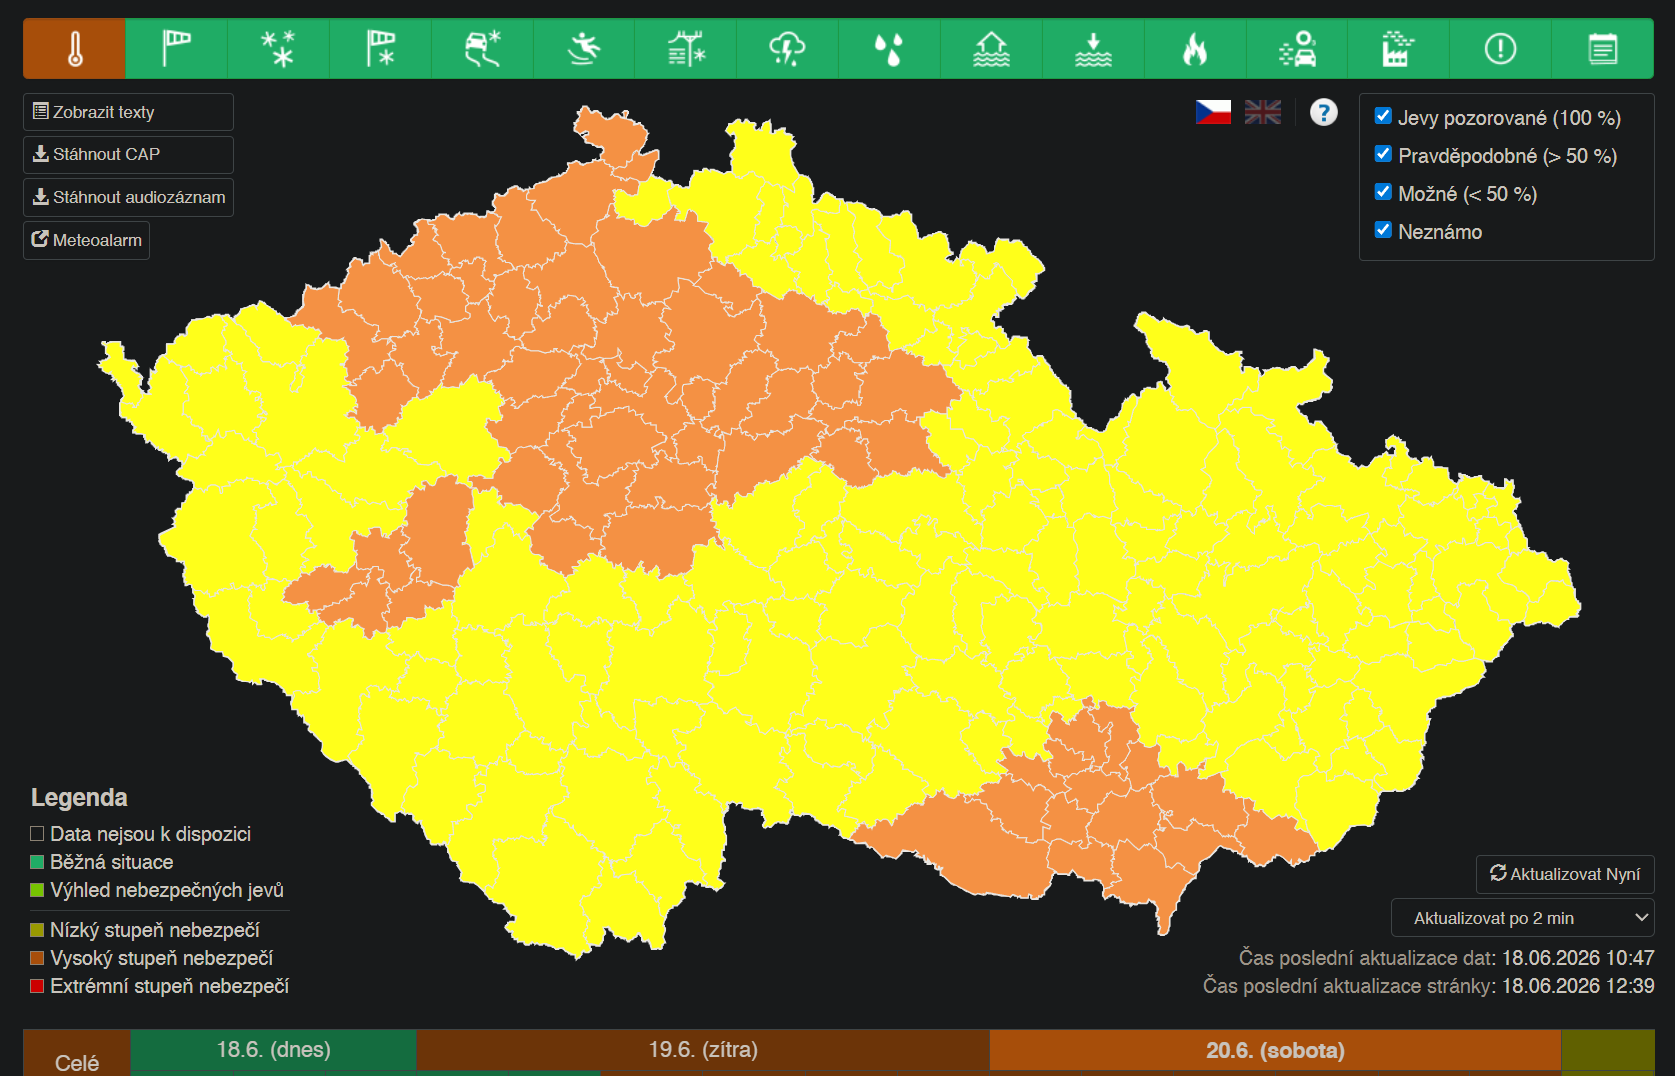
Task: Toggle Jevy pozorované (100 %) checkbox
Action: 1384,116
